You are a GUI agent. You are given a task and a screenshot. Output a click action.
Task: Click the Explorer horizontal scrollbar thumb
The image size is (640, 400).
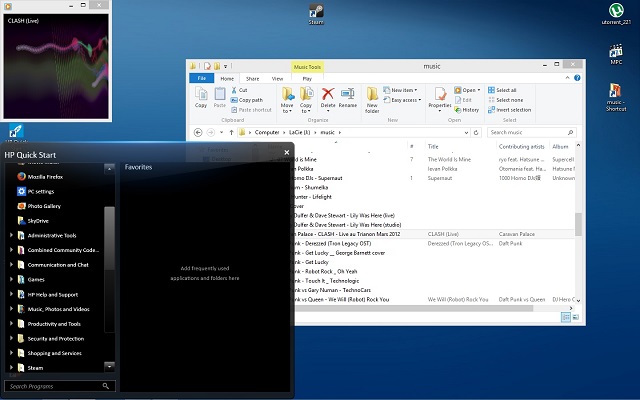413,308
